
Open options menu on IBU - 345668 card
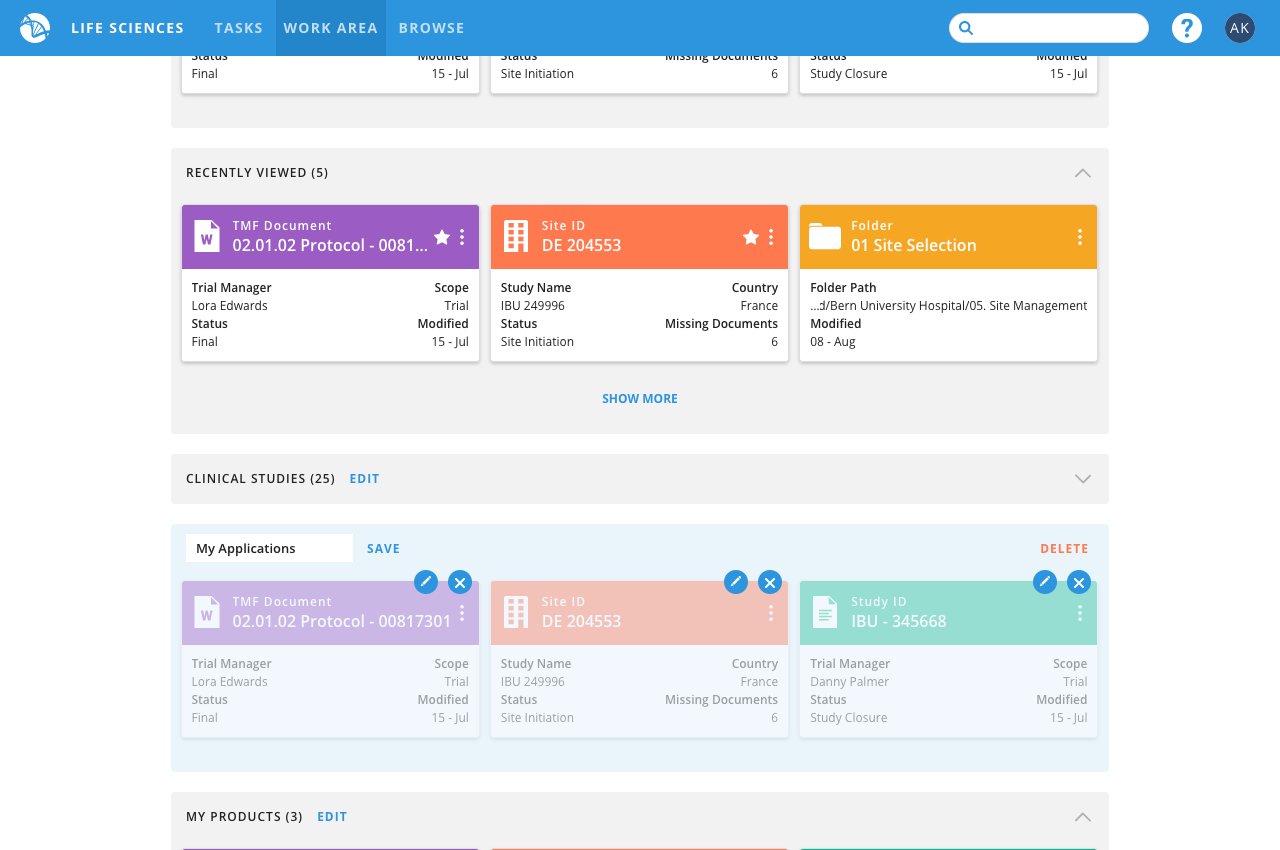[x=1080, y=613]
